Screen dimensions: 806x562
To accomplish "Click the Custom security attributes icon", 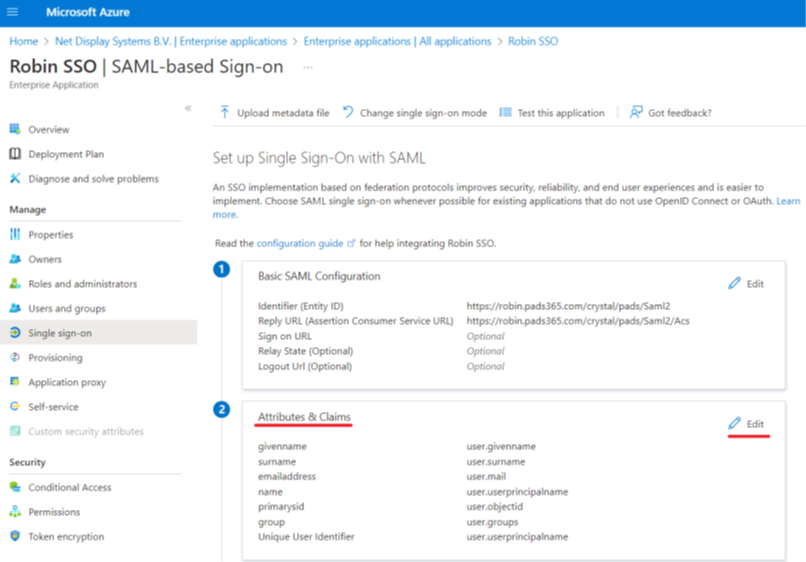I will click(x=15, y=431).
